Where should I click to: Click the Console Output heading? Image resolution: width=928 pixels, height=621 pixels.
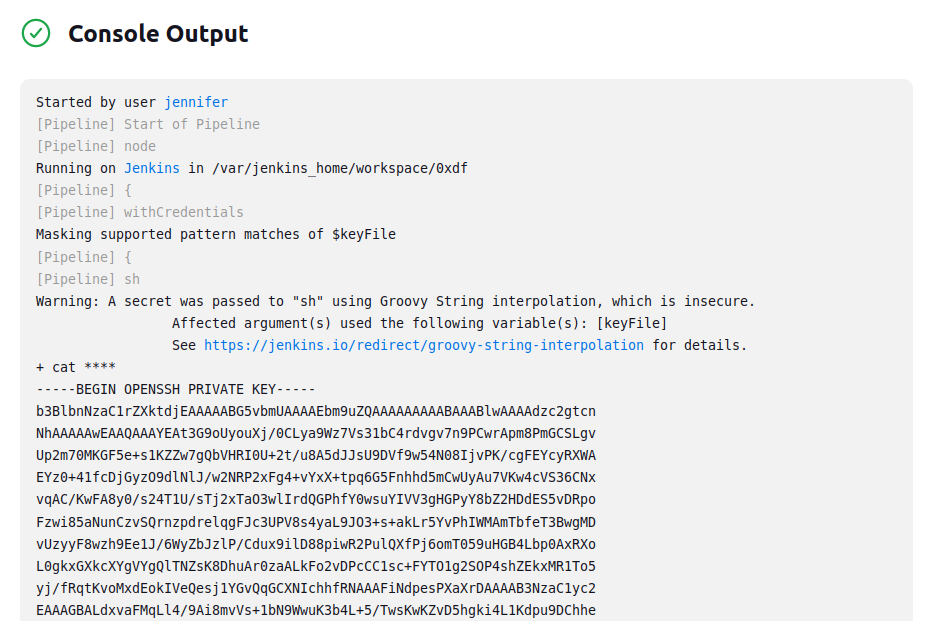158,33
